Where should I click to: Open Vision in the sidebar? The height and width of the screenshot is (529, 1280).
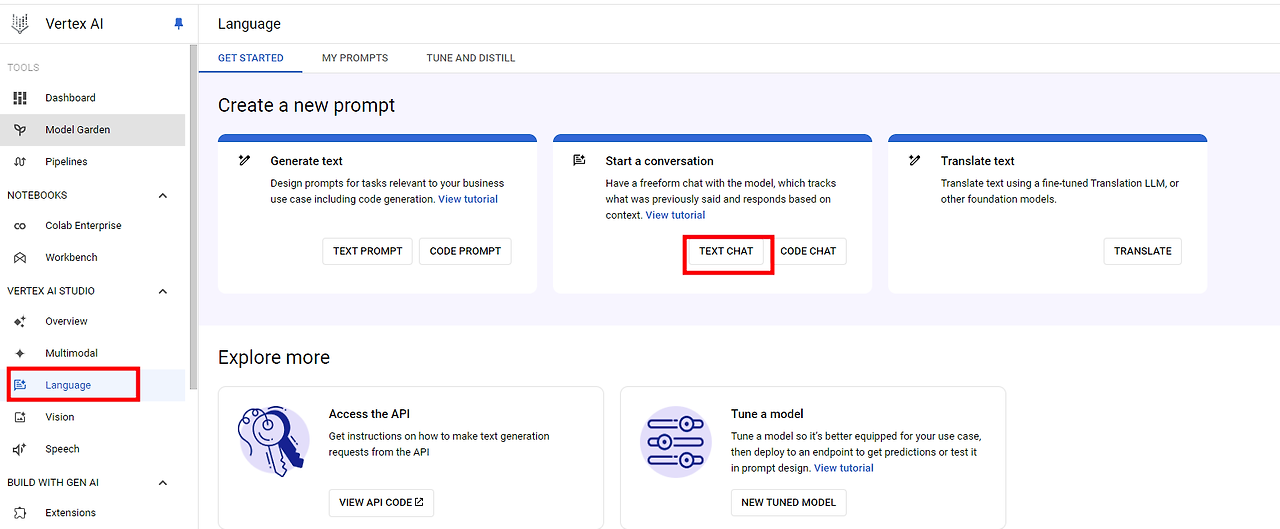pos(92,417)
